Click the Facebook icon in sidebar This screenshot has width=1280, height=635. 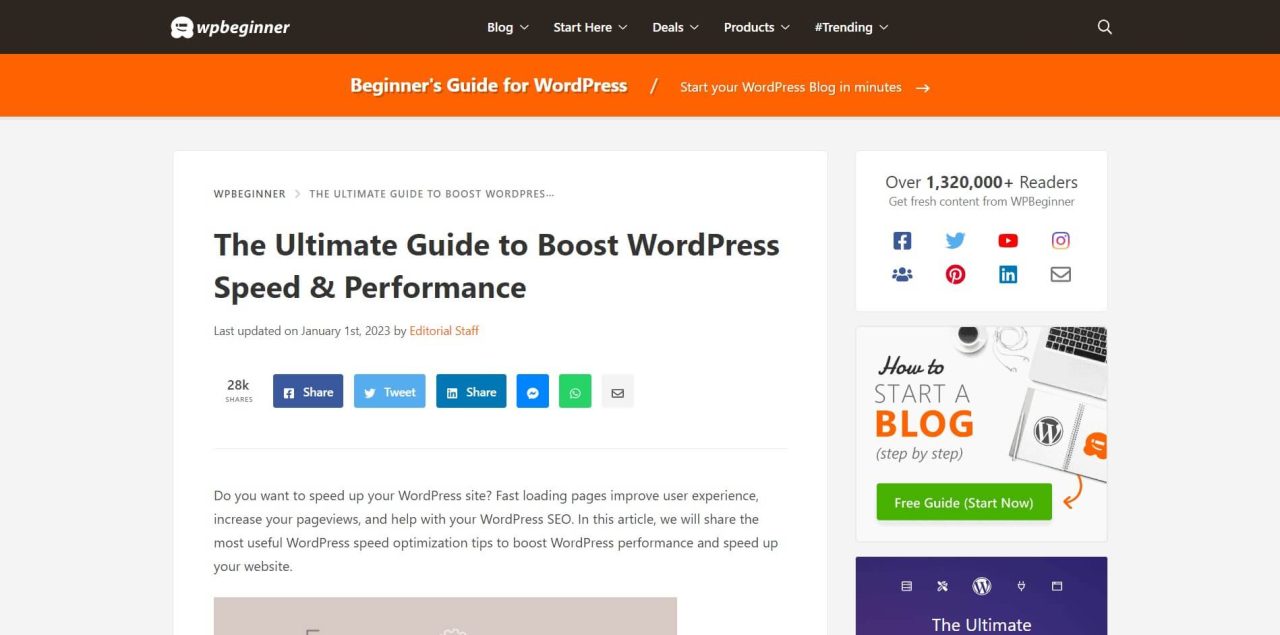click(x=902, y=241)
